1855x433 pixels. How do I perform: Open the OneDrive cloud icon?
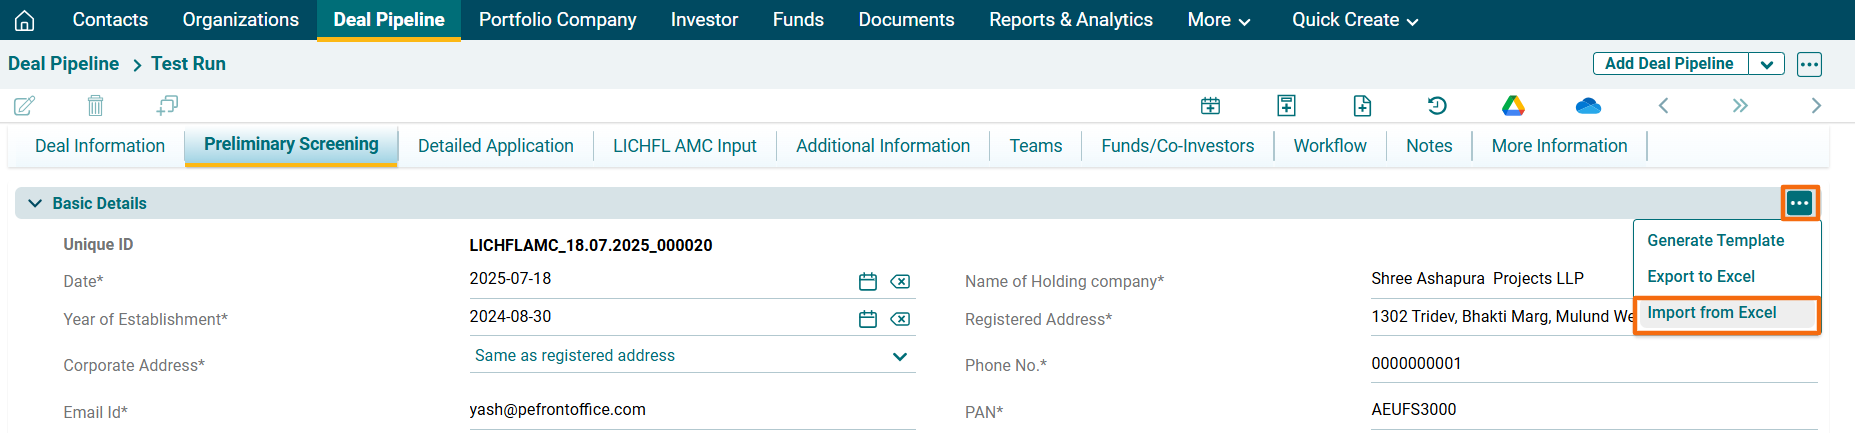(1588, 105)
